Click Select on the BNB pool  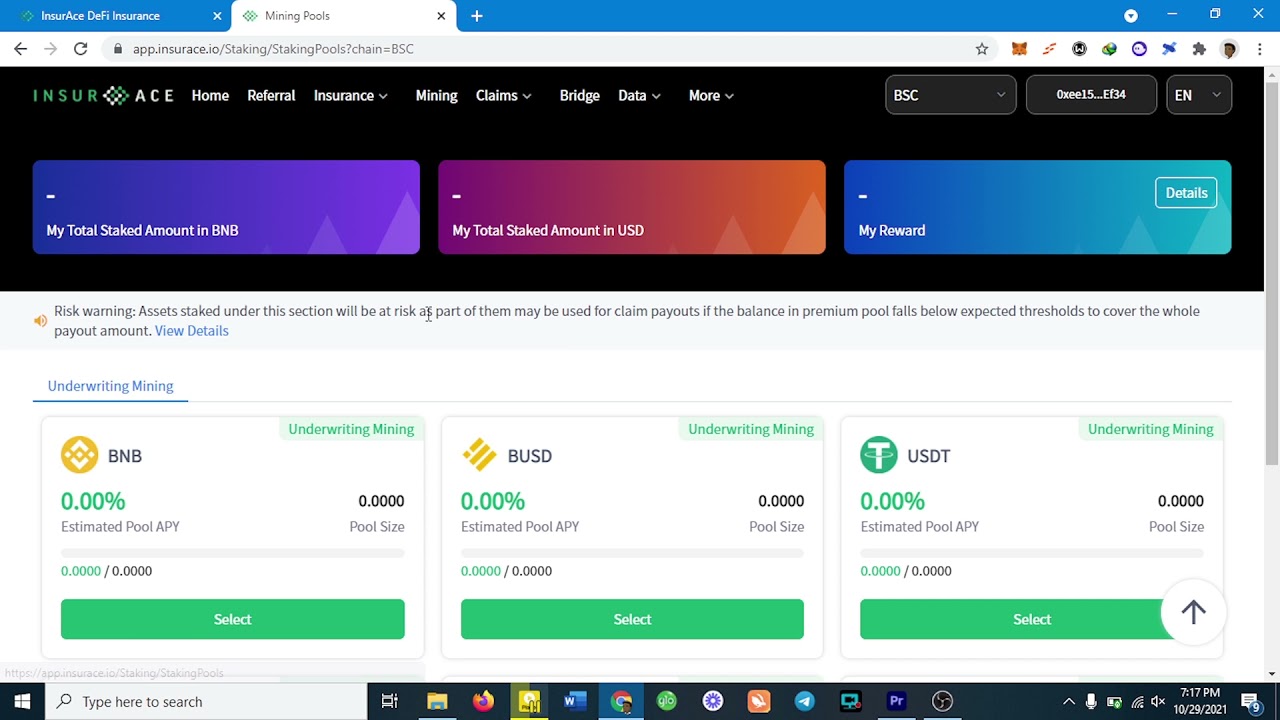(232, 619)
